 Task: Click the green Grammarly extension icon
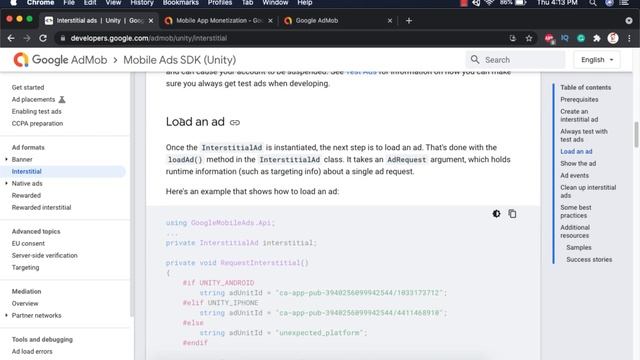click(581, 38)
